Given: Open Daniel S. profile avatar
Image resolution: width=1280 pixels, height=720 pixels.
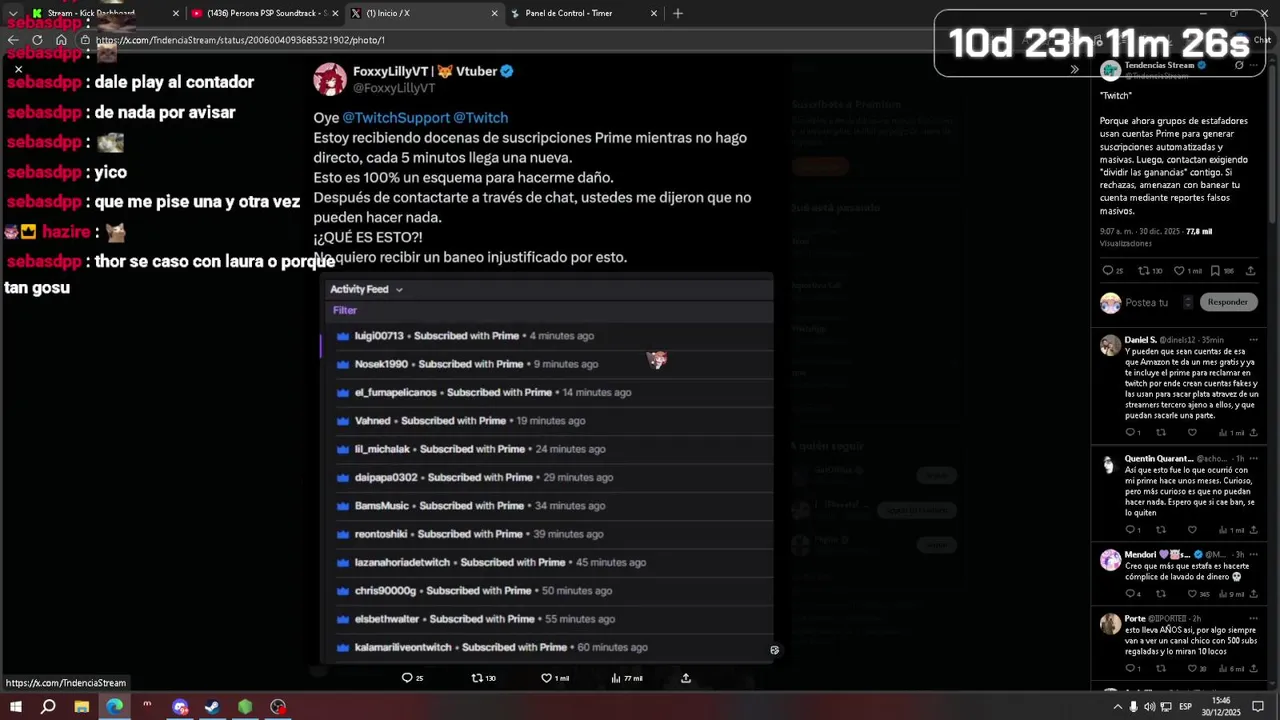Looking at the screenshot, I should click(x=1110, y=346).
